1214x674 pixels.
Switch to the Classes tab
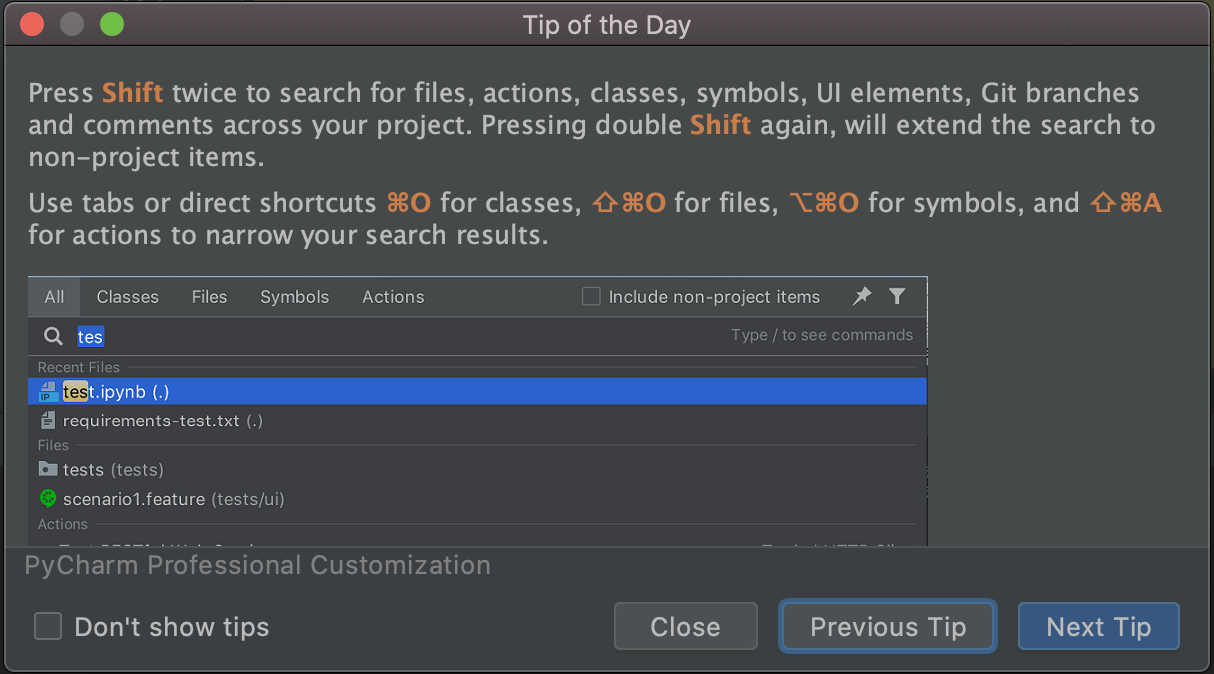[x=127, y=297]
